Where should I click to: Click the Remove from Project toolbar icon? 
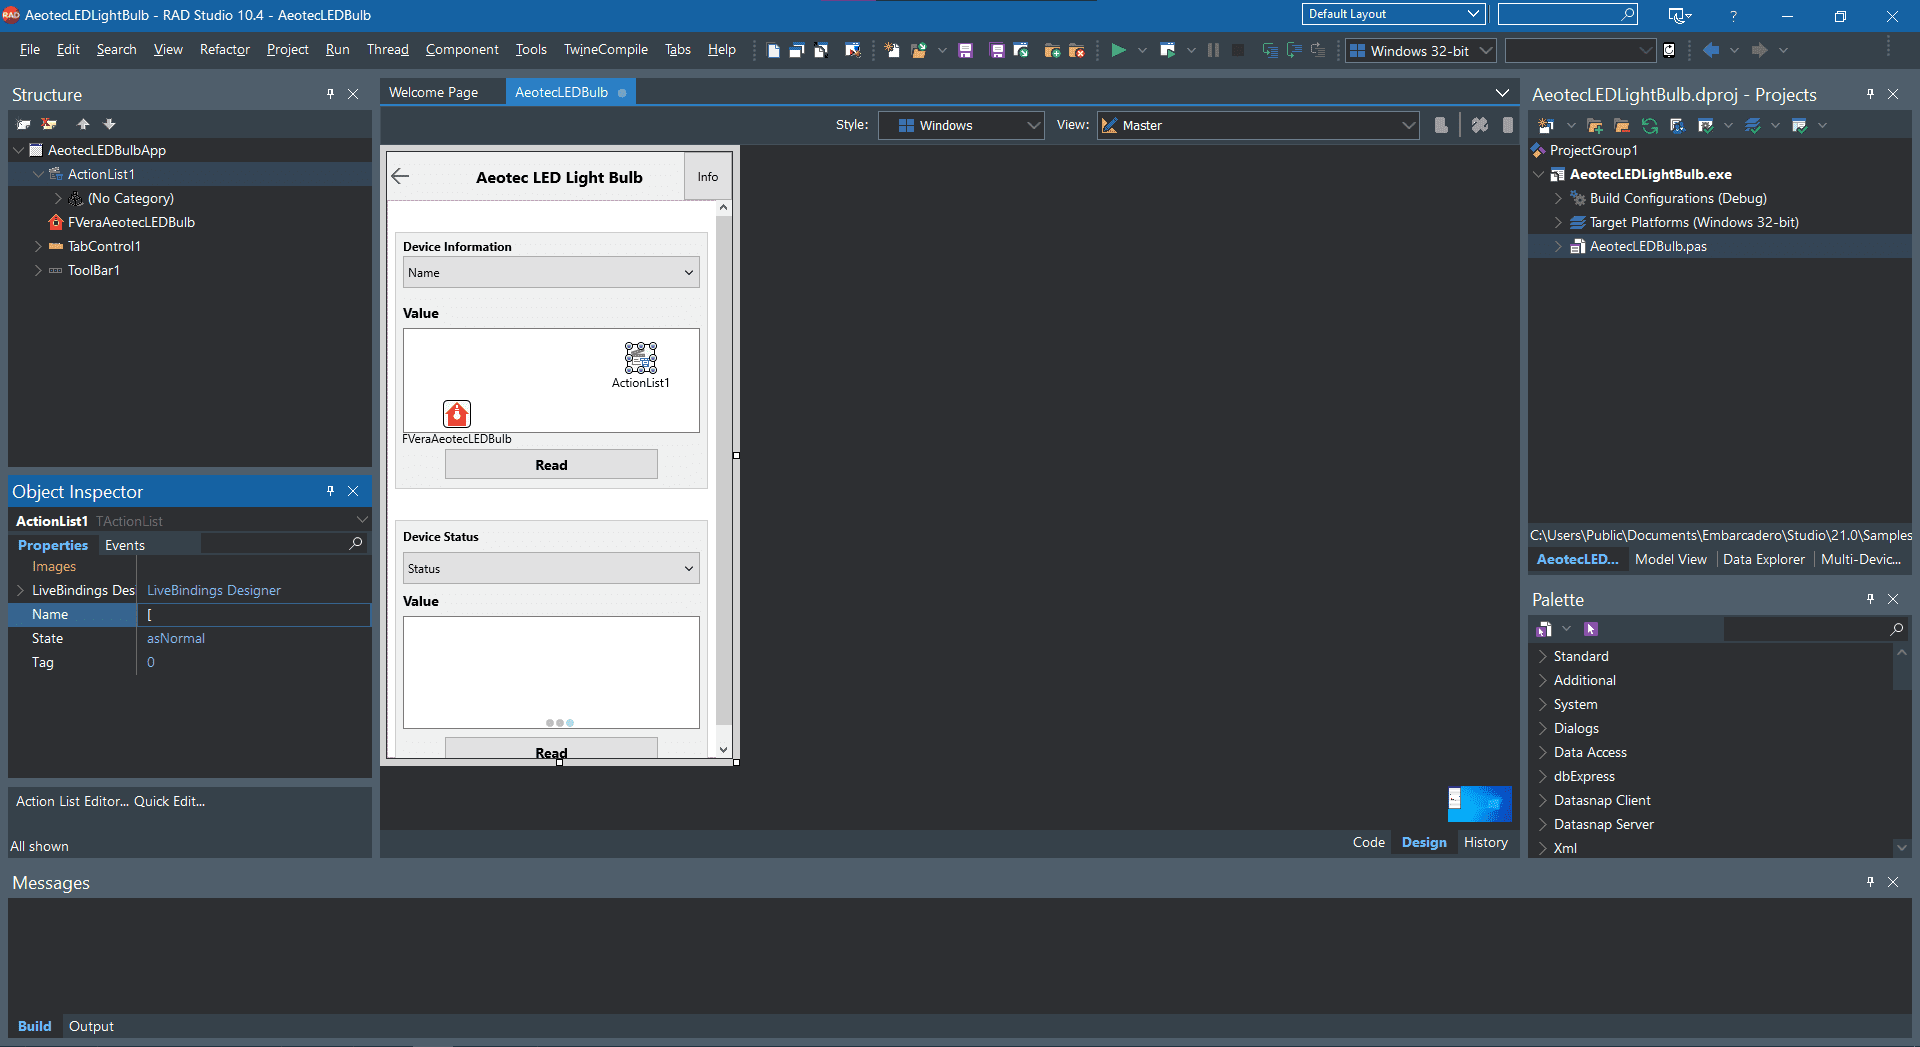pyautogui.click(x=1076, y=50)
